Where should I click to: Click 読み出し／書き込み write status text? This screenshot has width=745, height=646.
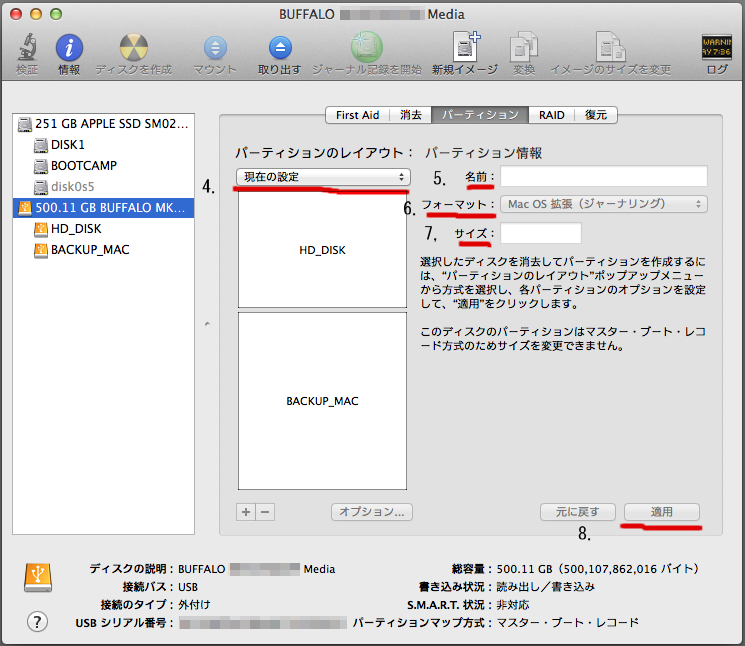(x=545, y=587)
